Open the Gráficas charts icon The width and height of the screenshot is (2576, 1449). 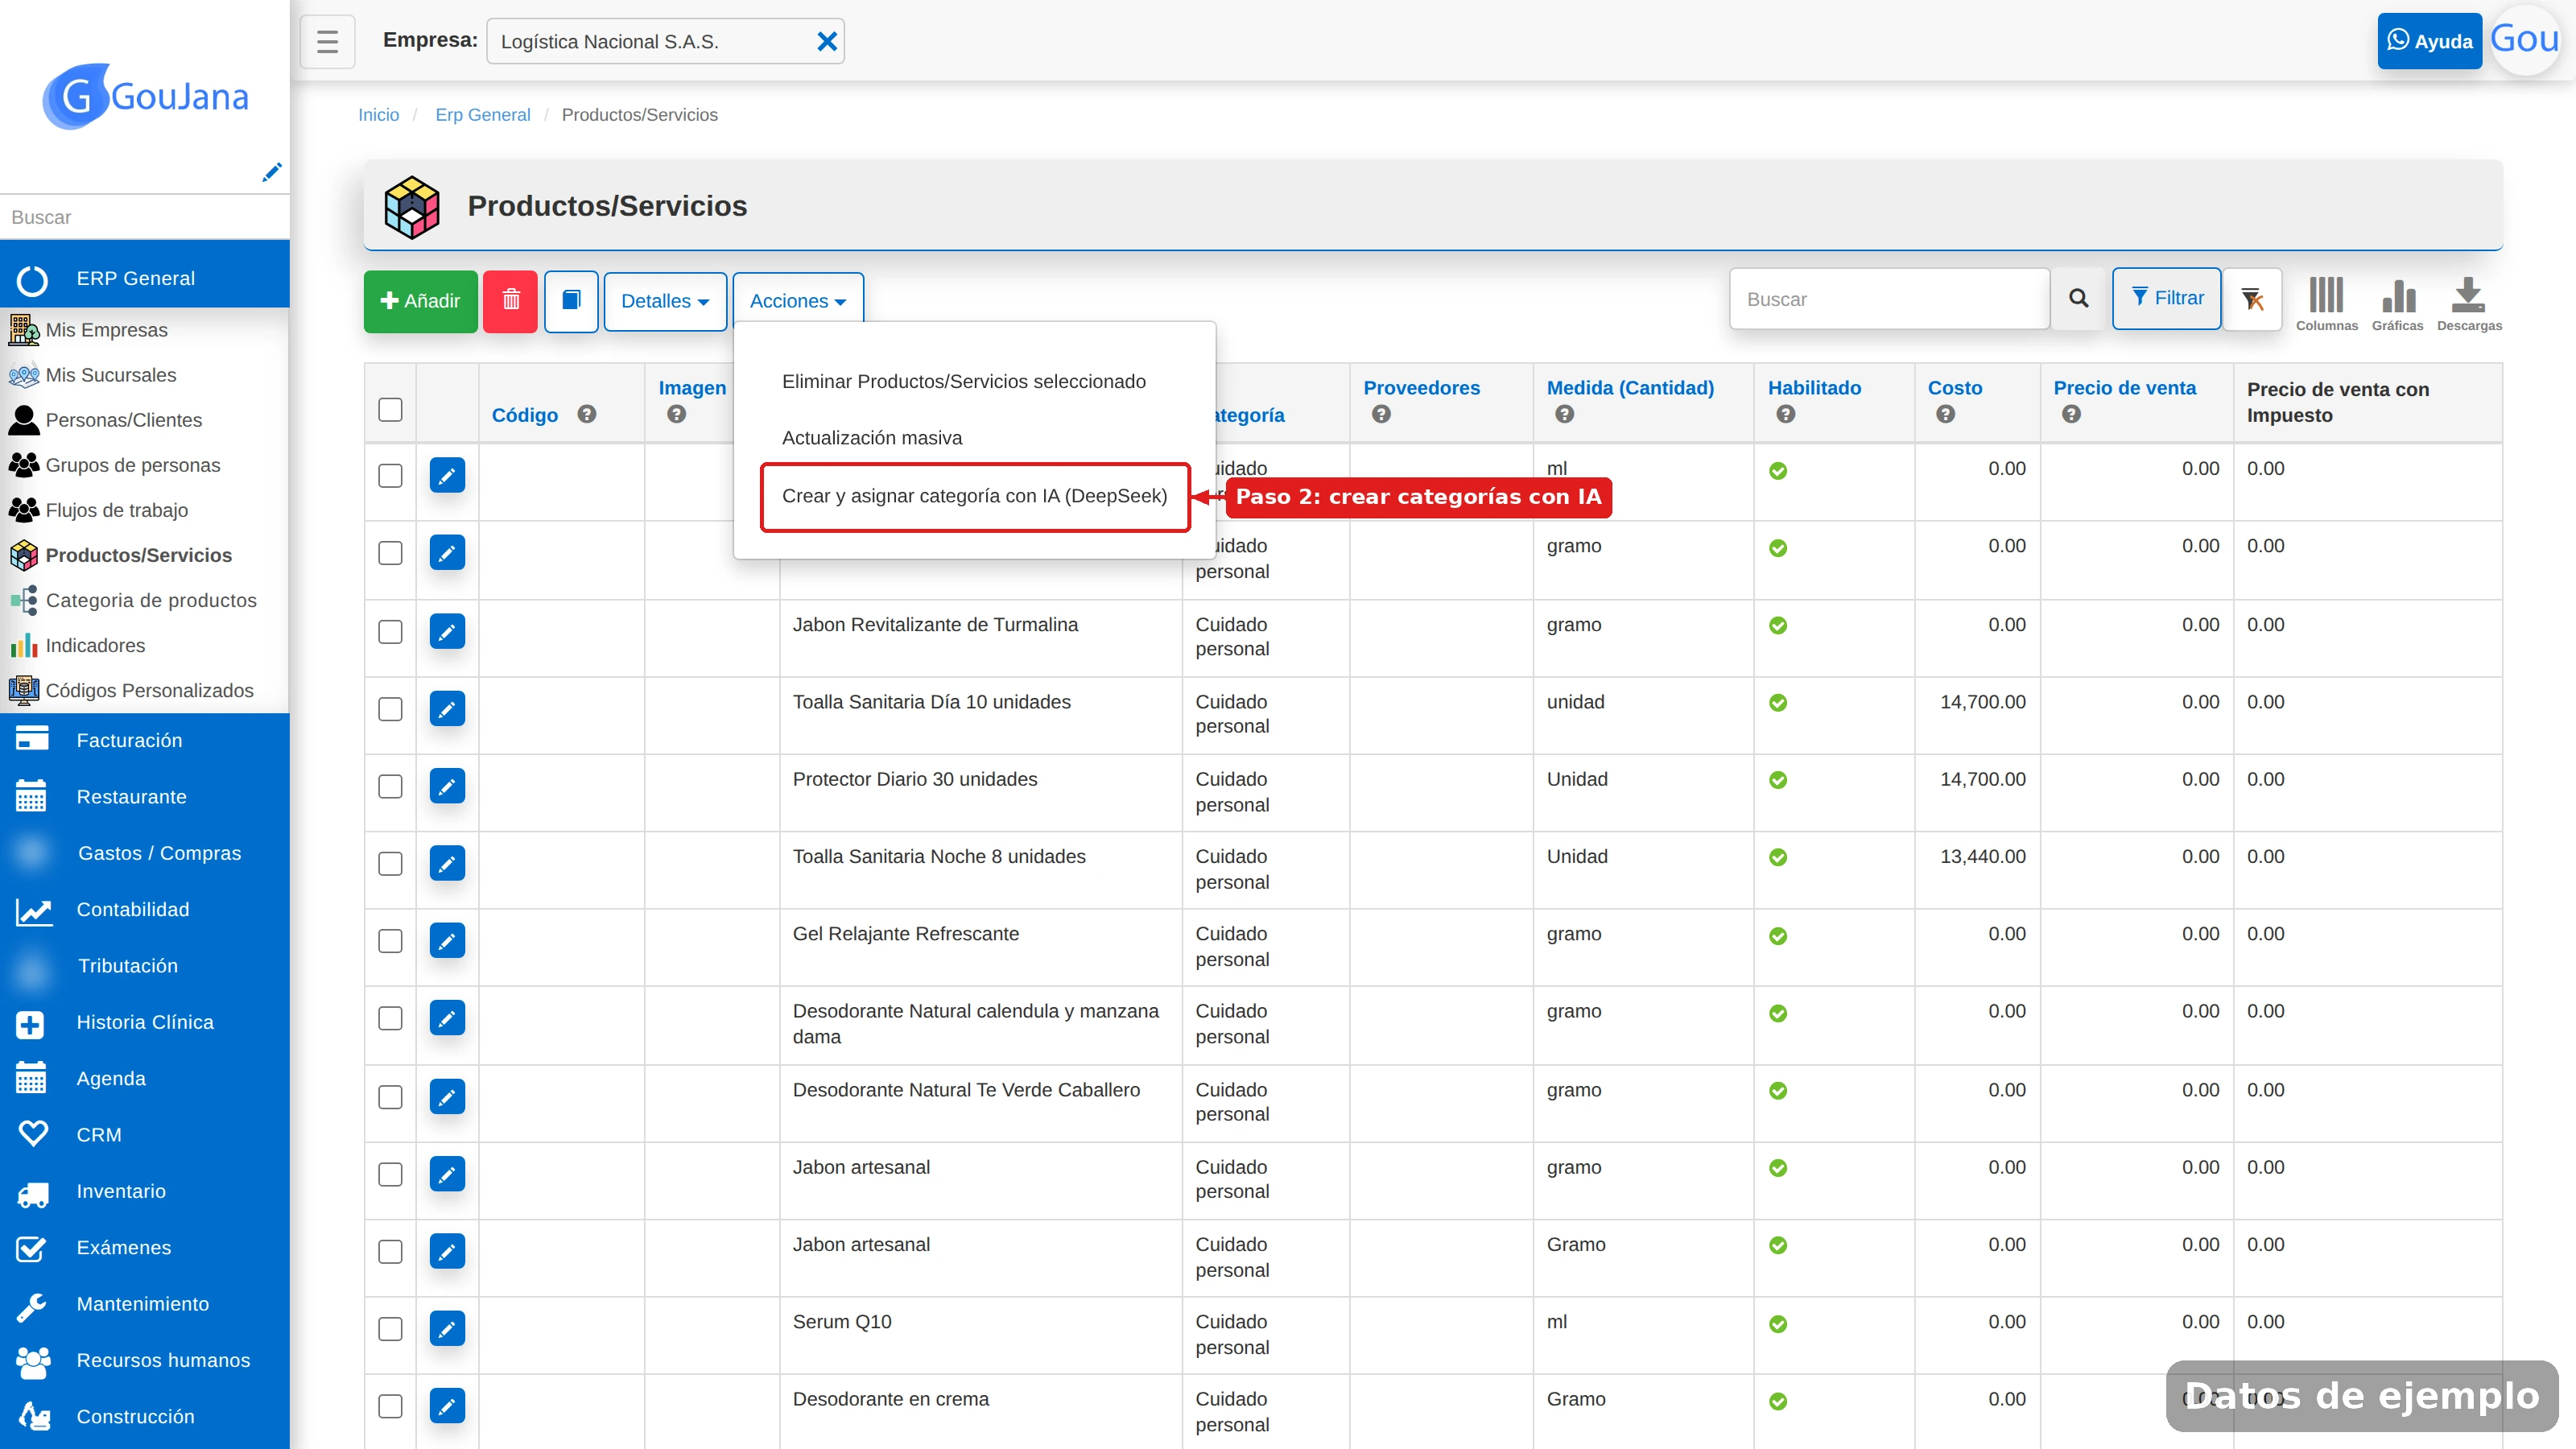pyautogui.click(x=2397, y=304)
